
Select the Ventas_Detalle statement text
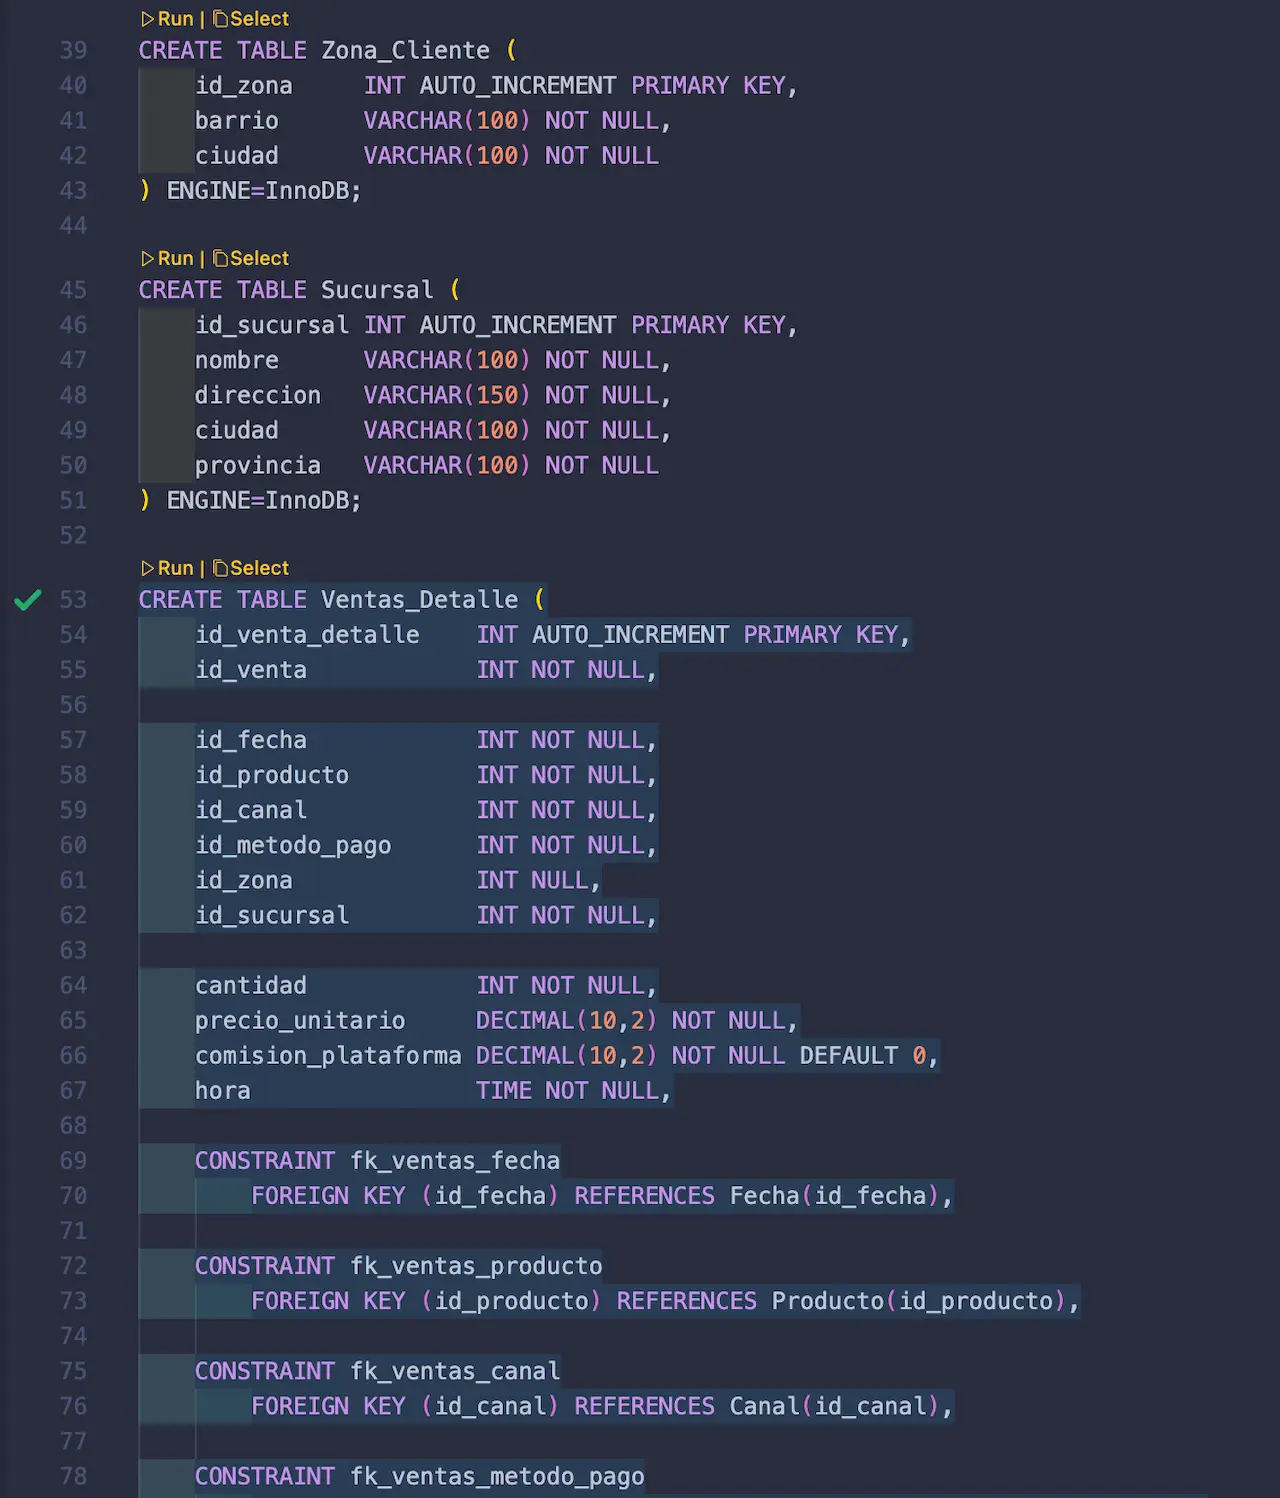(258, 567)
